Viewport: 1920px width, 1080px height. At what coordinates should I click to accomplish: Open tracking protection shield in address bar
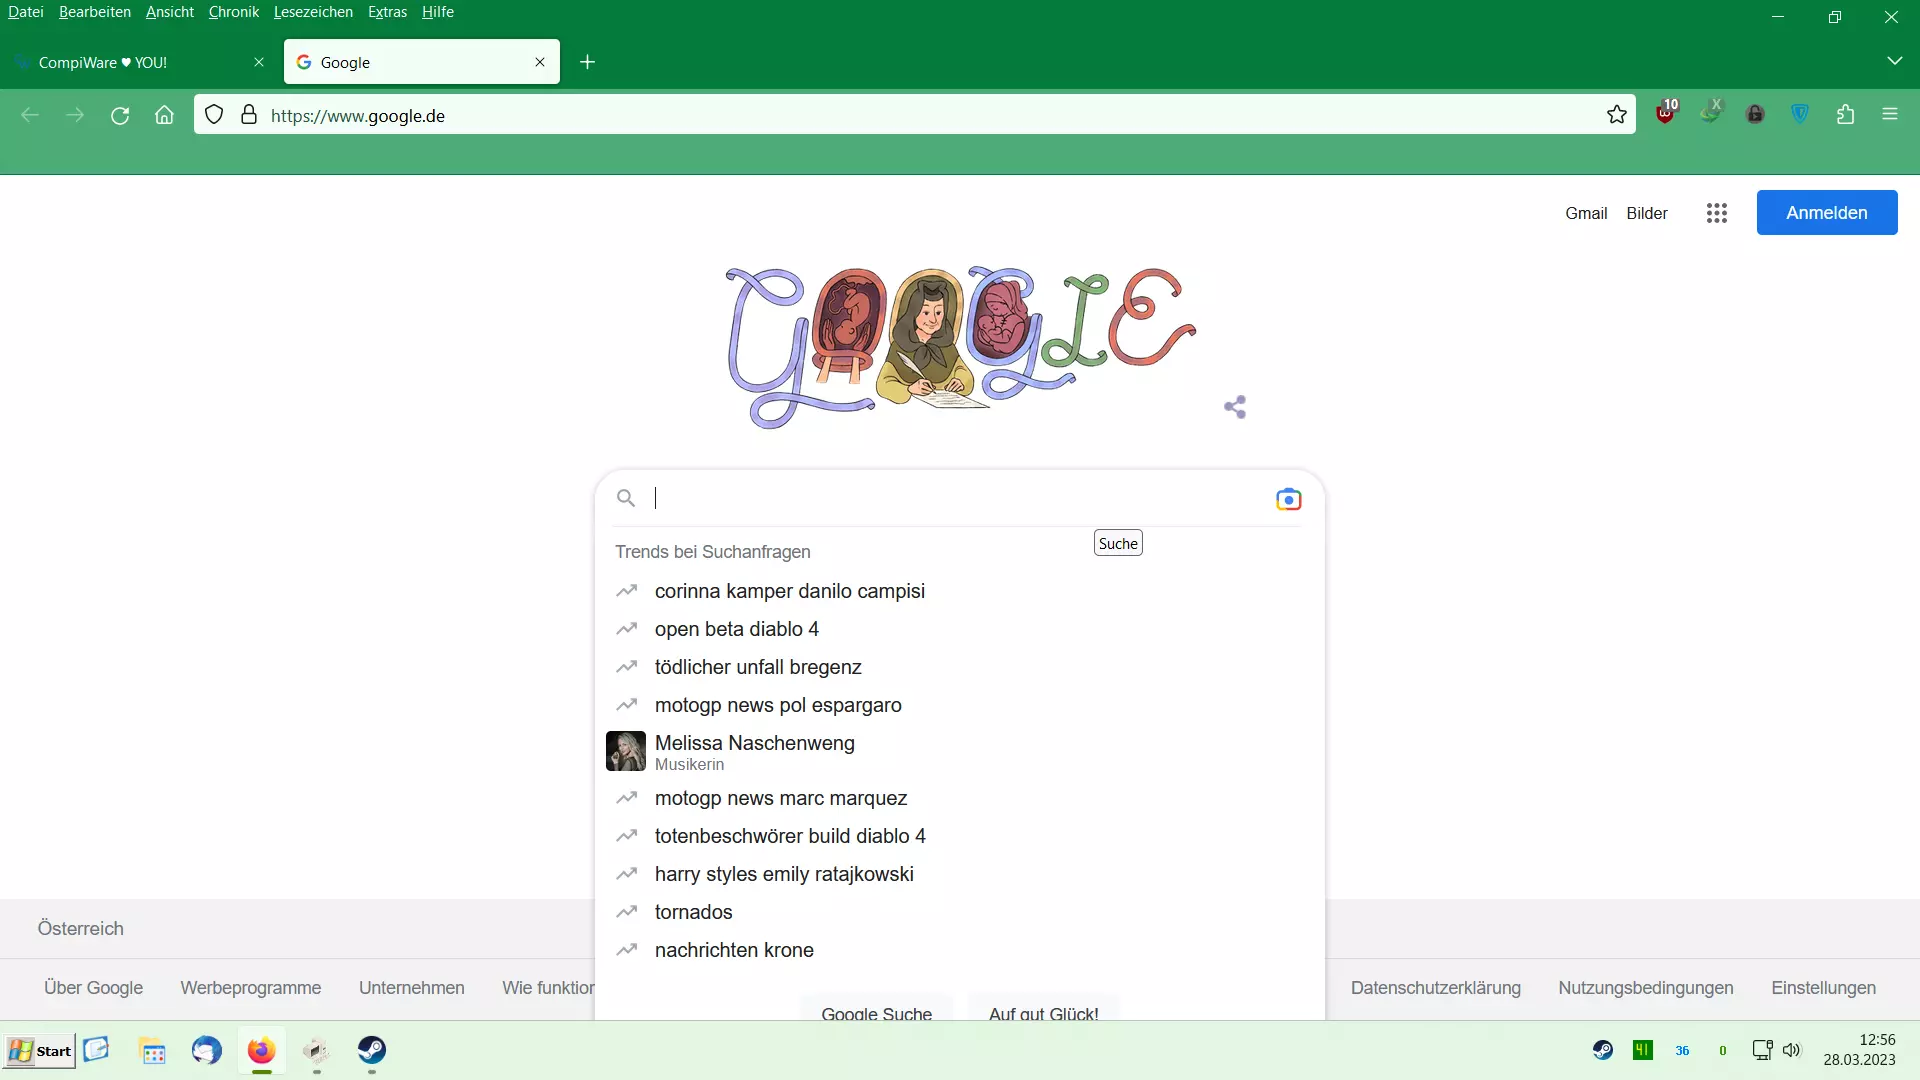click(214, 115)
